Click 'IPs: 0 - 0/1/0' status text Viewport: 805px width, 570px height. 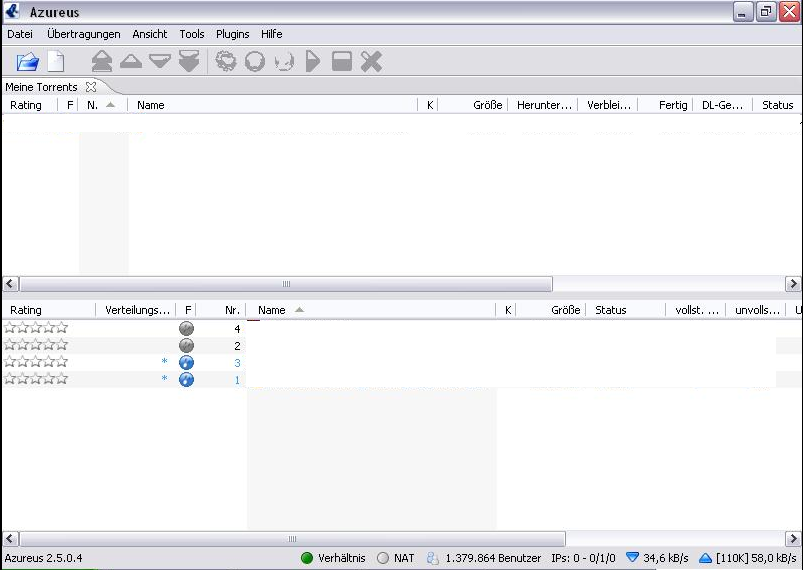tap(583, 558)
